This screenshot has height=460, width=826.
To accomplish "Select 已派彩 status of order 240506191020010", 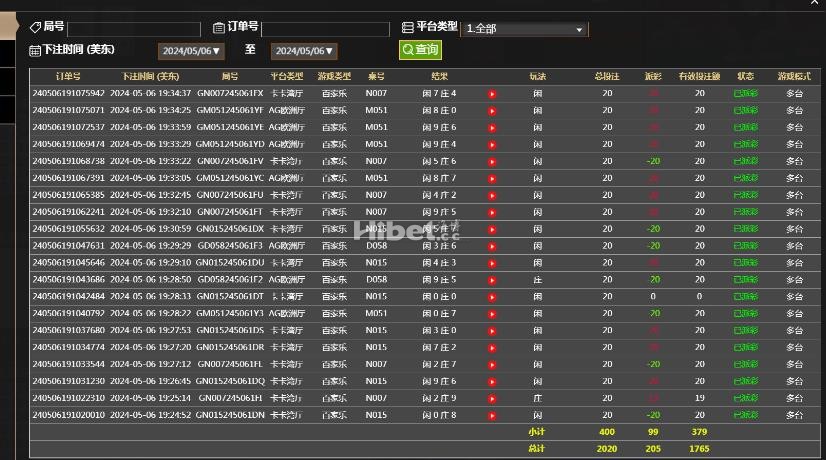I will click(745, 415).
